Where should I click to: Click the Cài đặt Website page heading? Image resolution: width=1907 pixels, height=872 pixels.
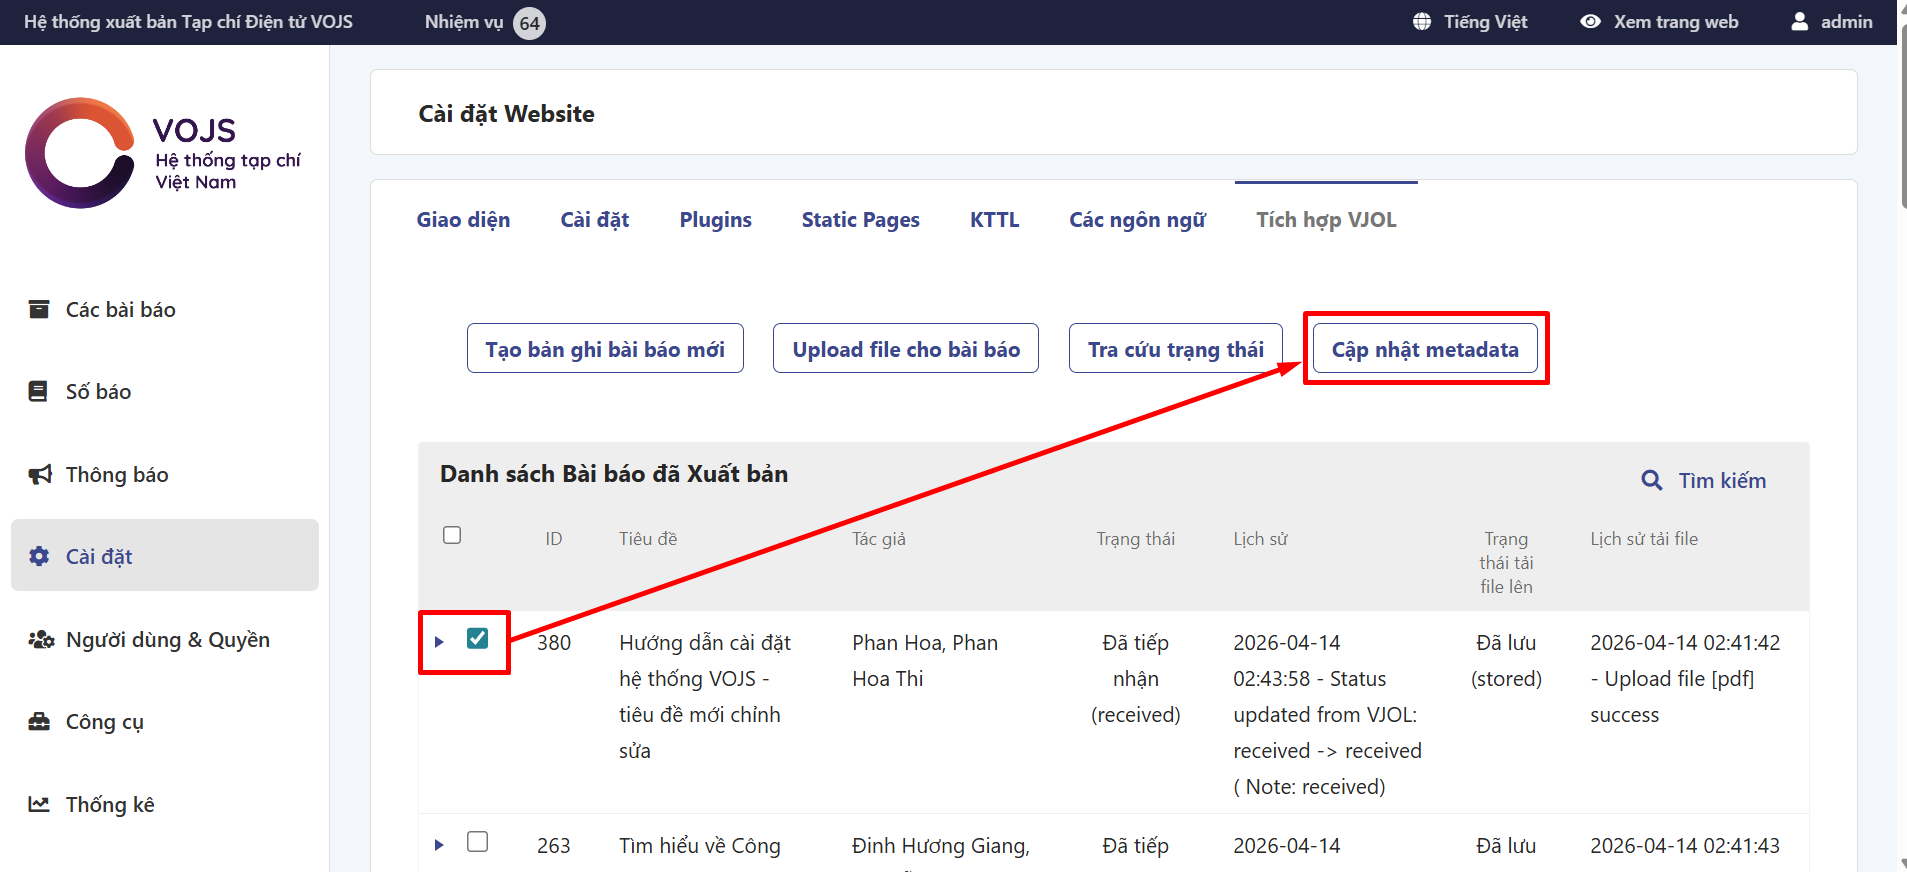[506, 114]
